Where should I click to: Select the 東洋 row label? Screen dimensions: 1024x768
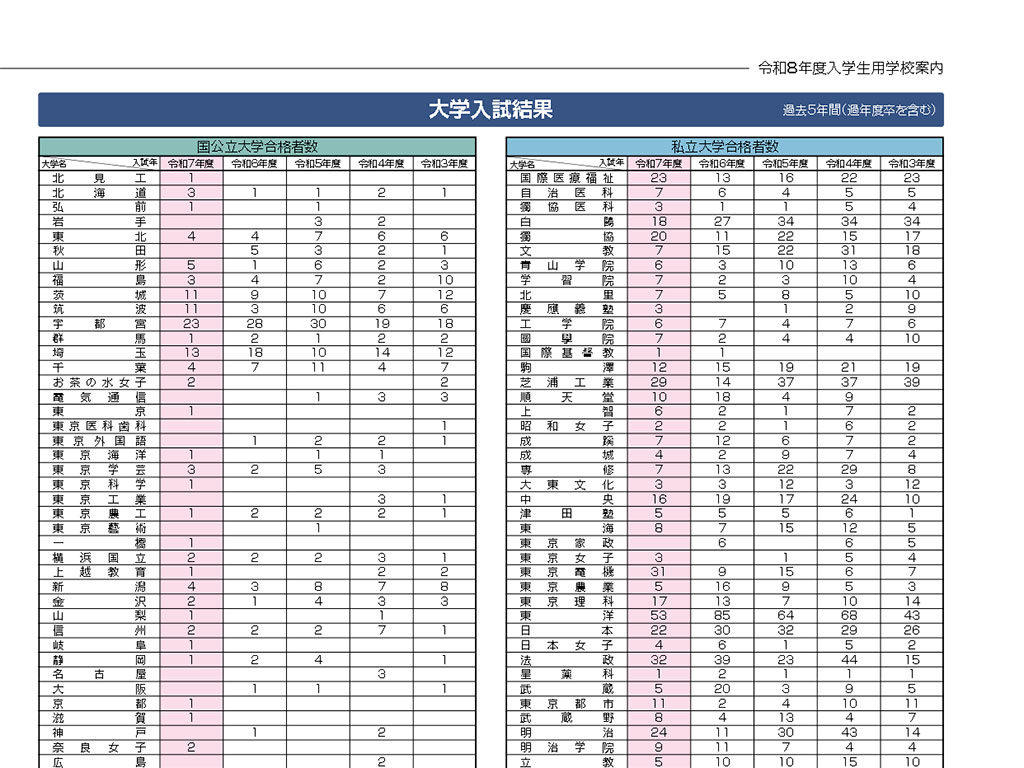coord(566,615)
